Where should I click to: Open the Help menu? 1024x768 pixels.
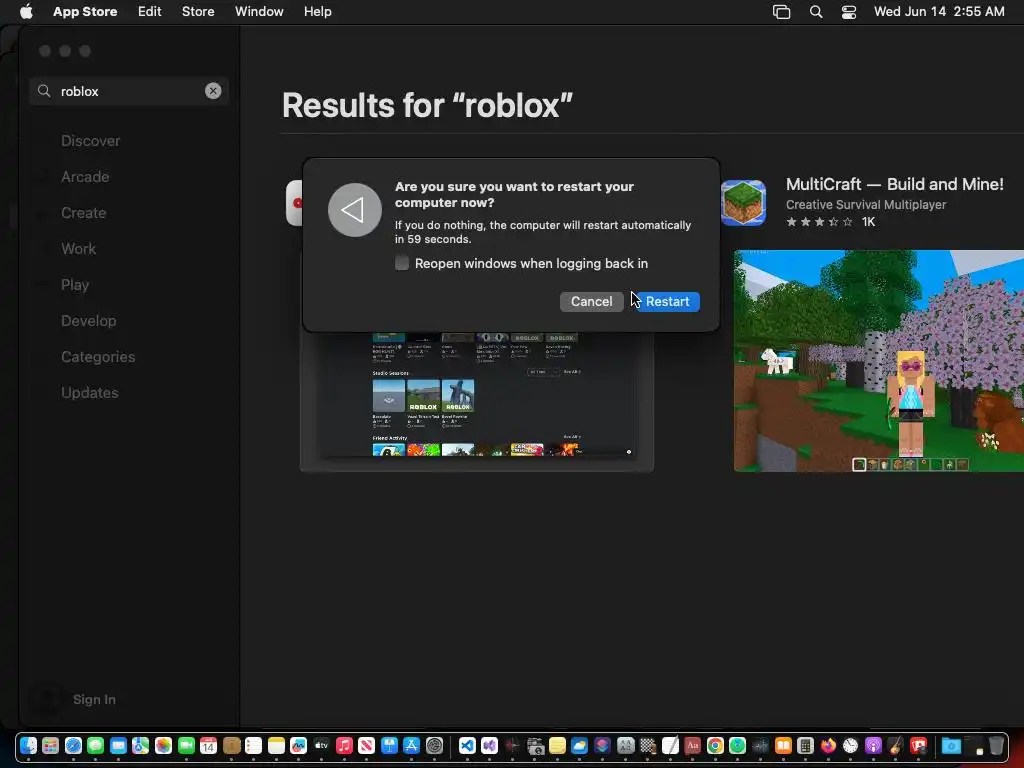click(317, 11)
